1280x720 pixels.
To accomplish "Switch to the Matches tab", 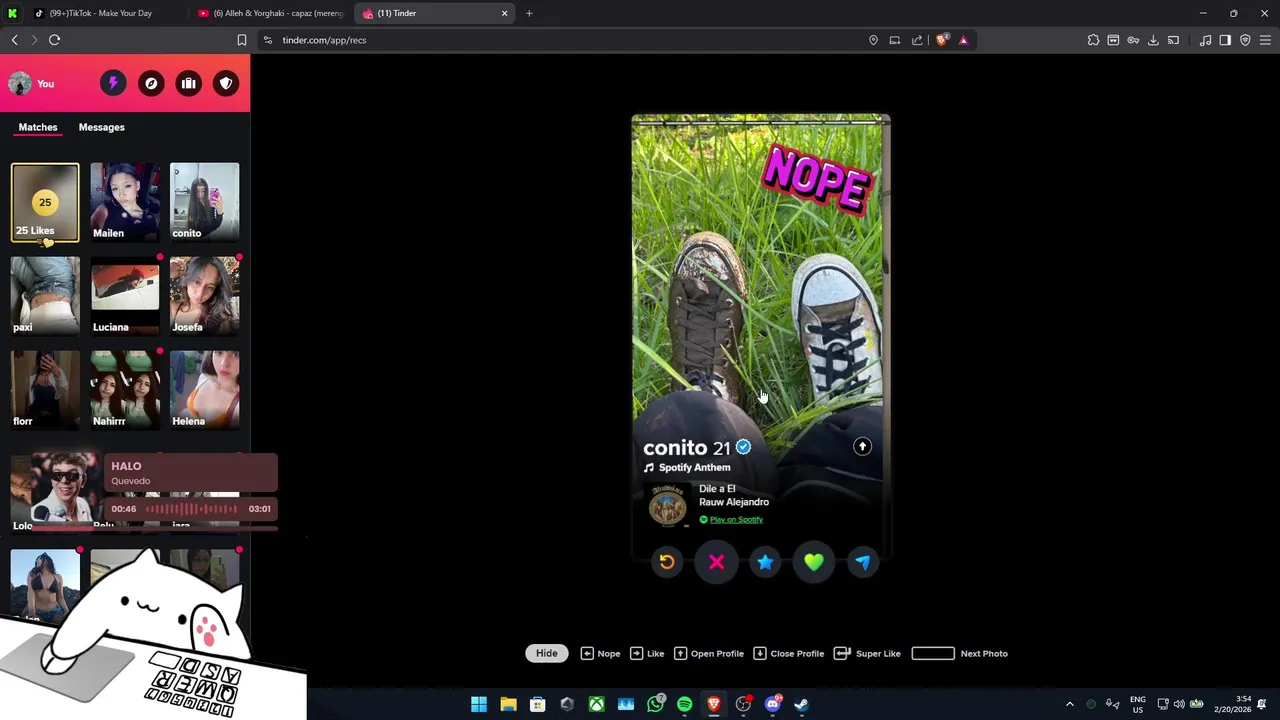I will click(38, 127).
